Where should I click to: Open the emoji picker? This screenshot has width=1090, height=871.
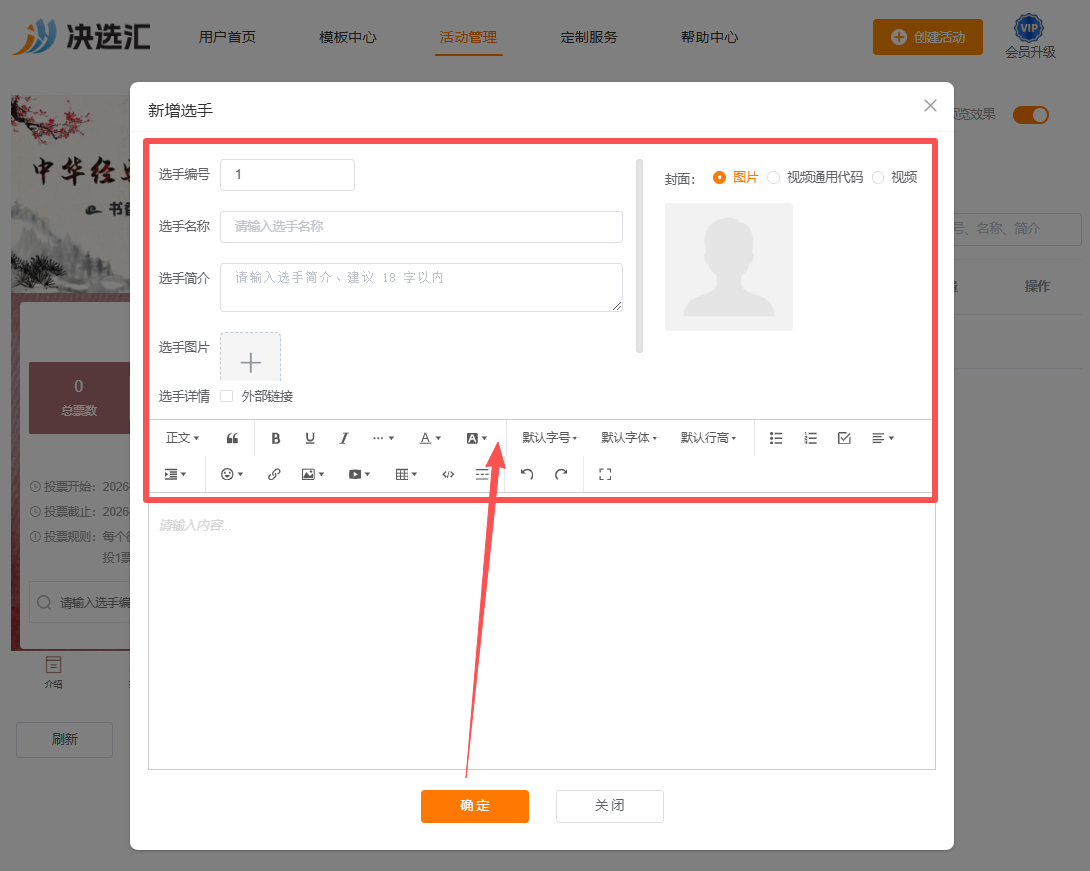231,474
